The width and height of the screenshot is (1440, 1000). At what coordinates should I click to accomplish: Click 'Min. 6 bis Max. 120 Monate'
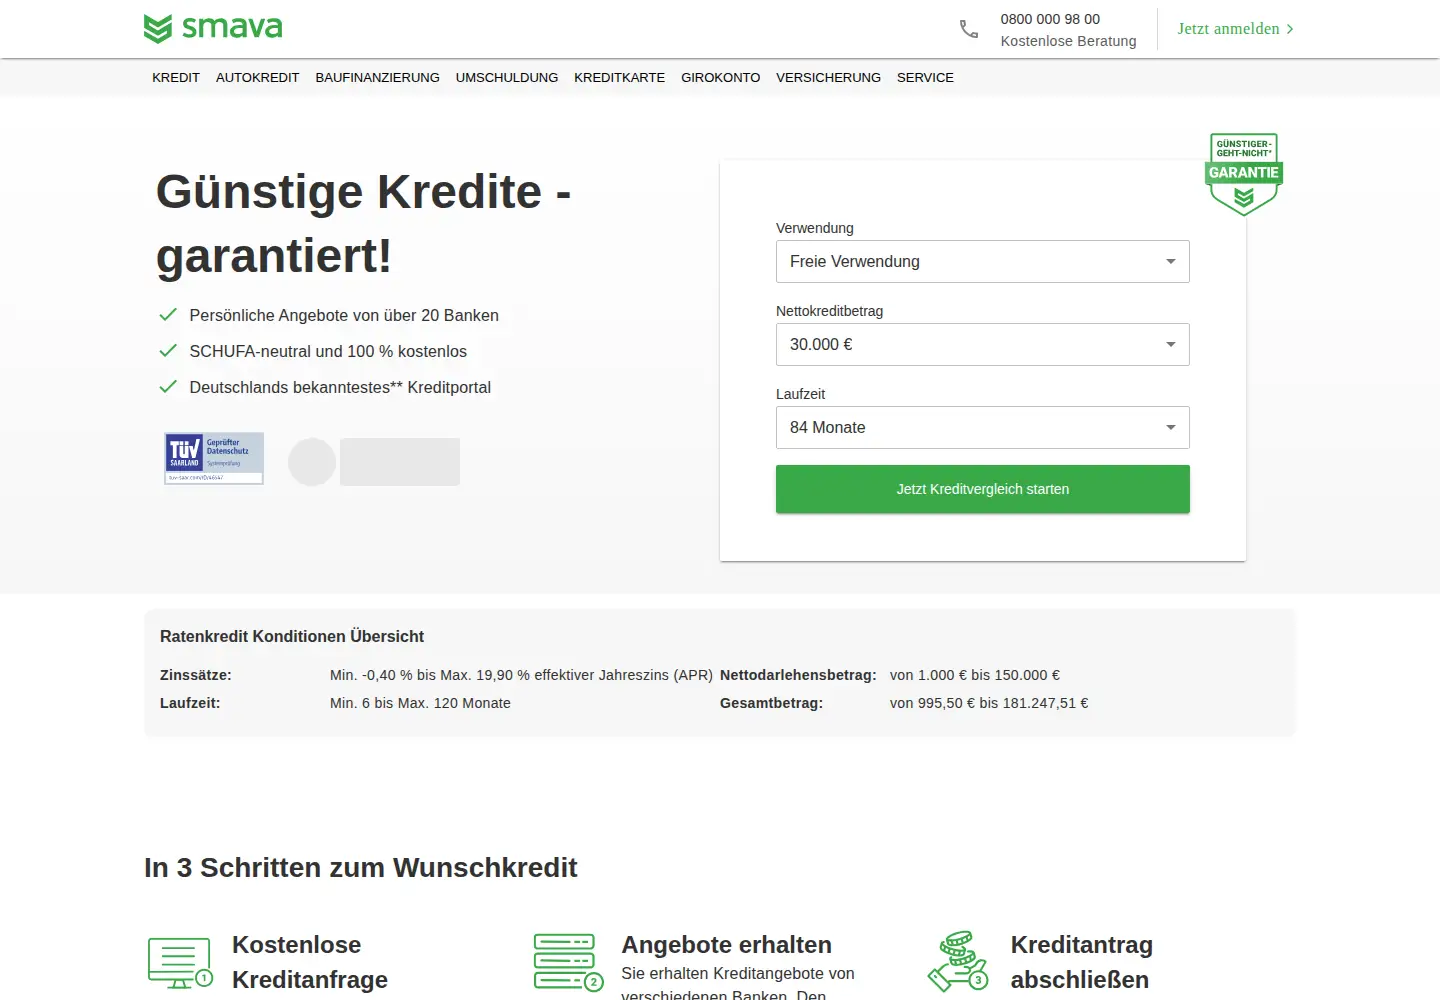(420, 703)
